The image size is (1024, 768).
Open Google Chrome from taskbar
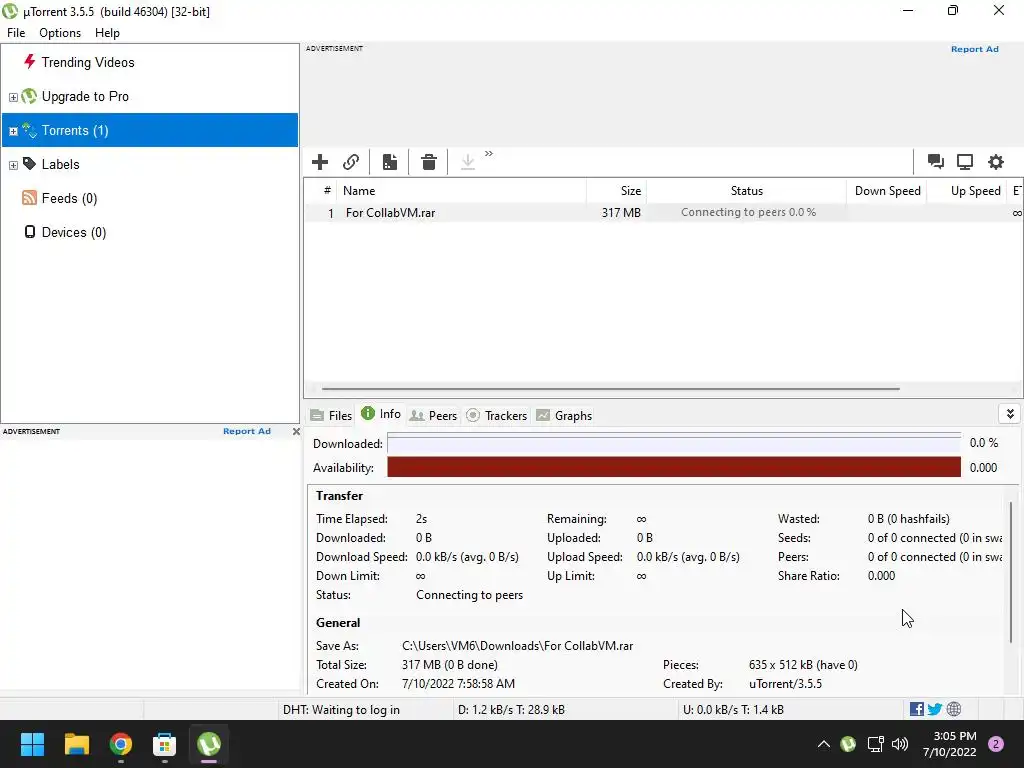[x=121, y=744]
